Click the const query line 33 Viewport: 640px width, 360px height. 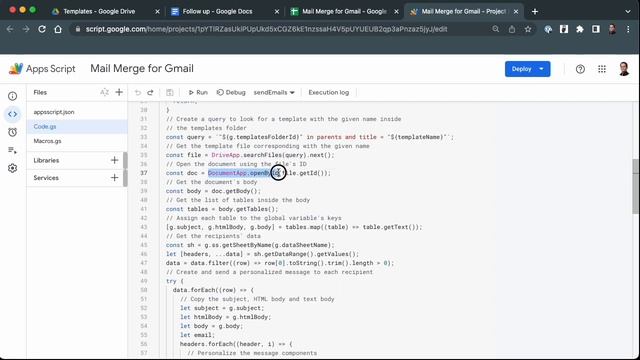(310, 137)
